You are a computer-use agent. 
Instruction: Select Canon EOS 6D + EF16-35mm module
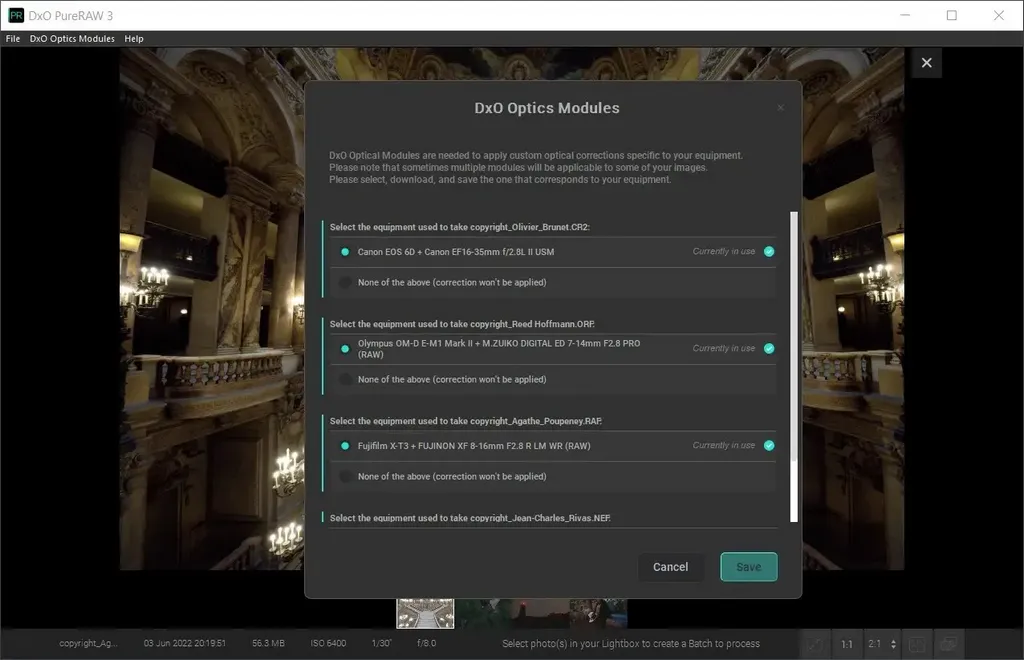point(552,252)
